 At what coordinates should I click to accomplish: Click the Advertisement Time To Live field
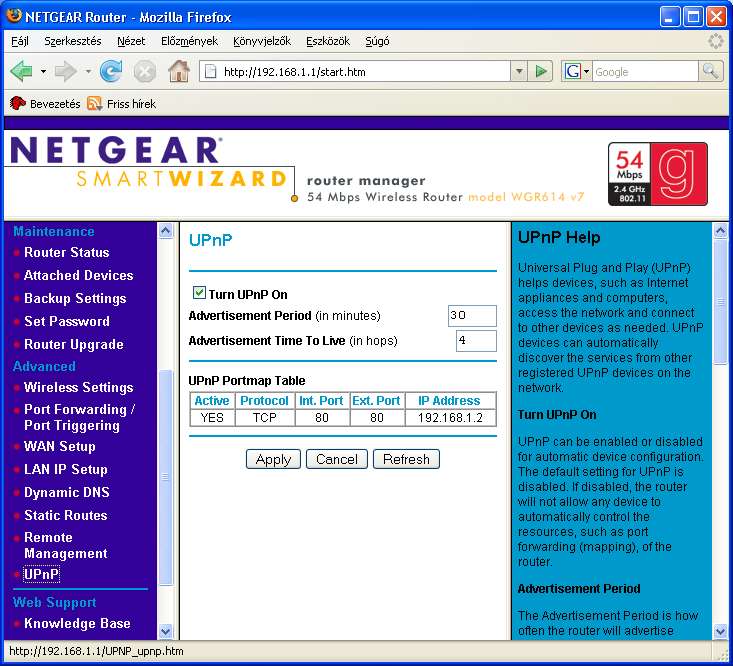476,341
